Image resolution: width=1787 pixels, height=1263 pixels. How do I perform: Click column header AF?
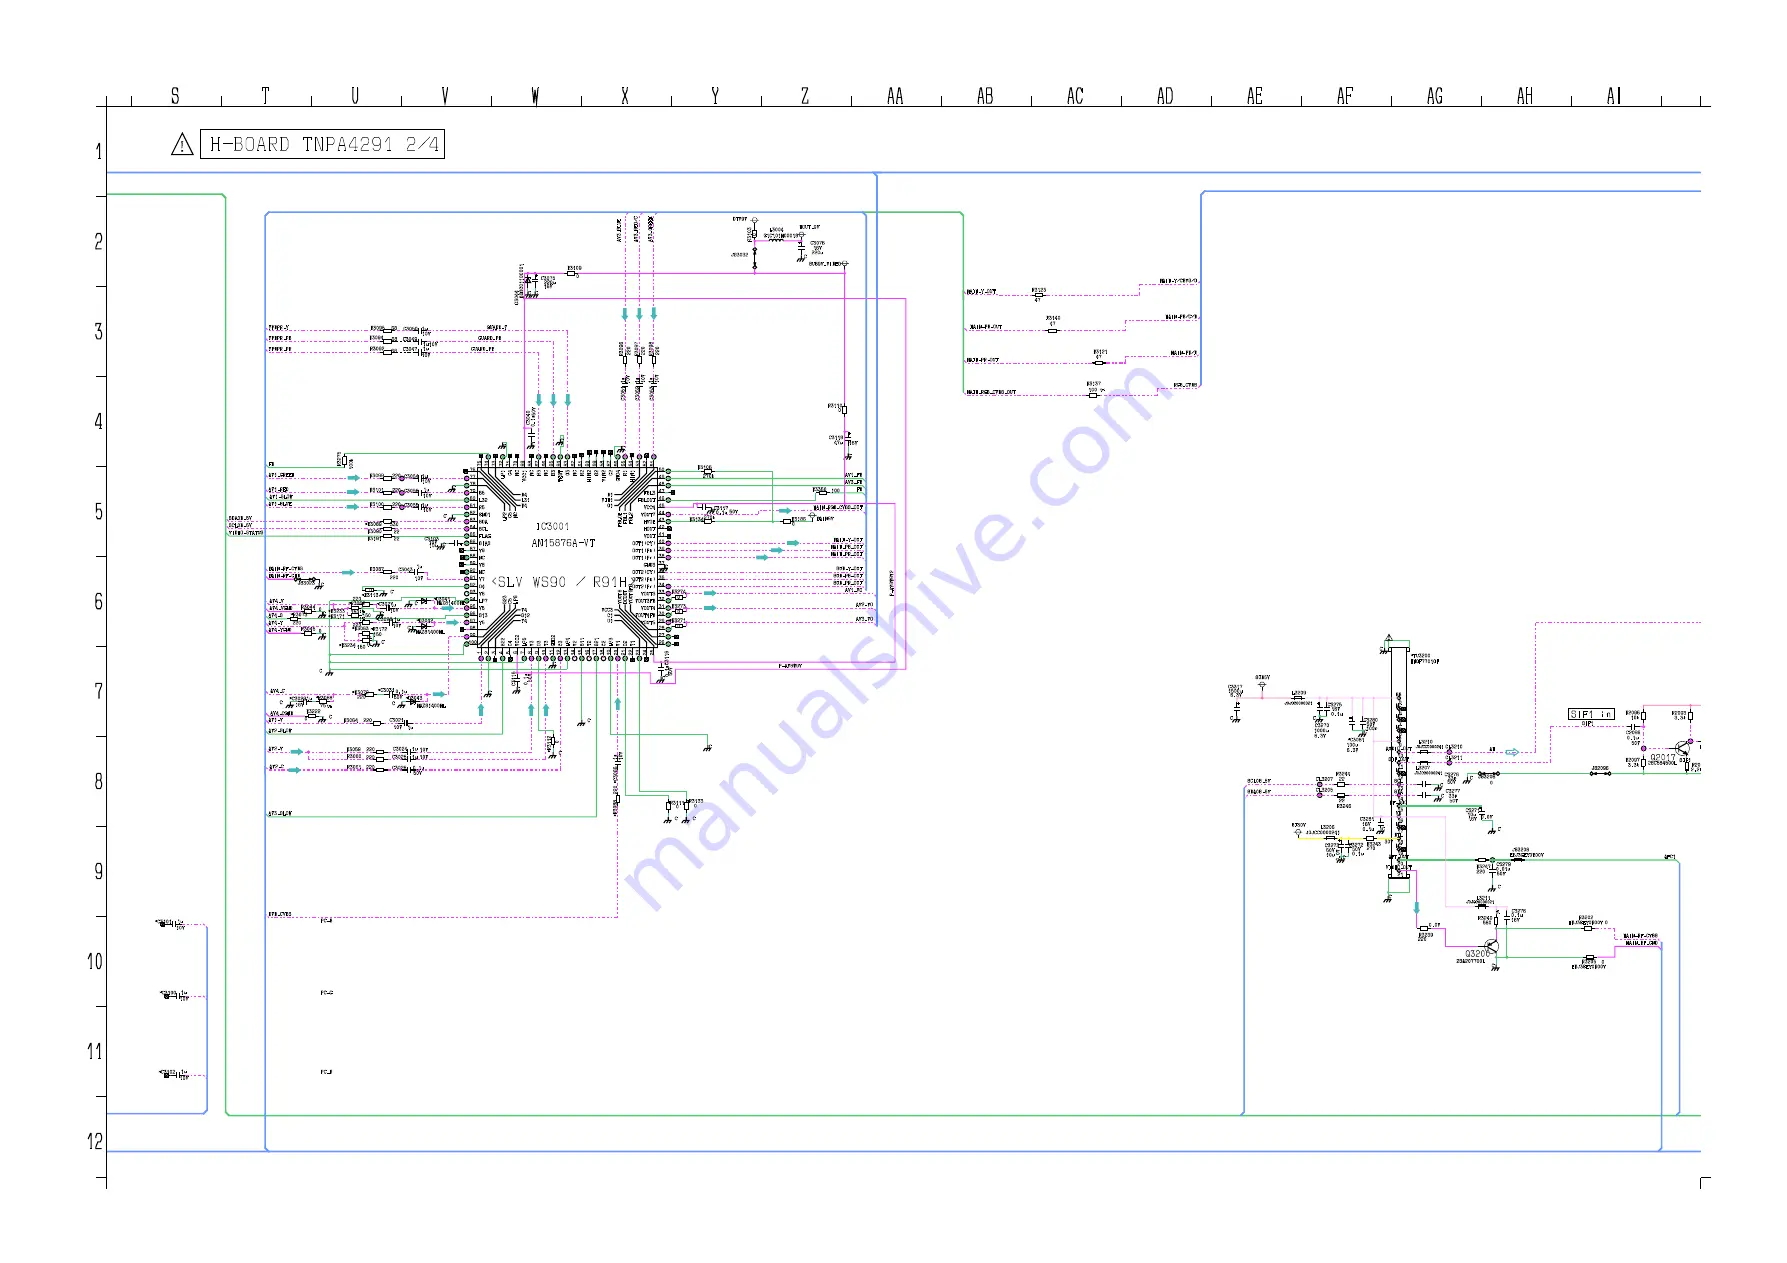(1345, 96)
